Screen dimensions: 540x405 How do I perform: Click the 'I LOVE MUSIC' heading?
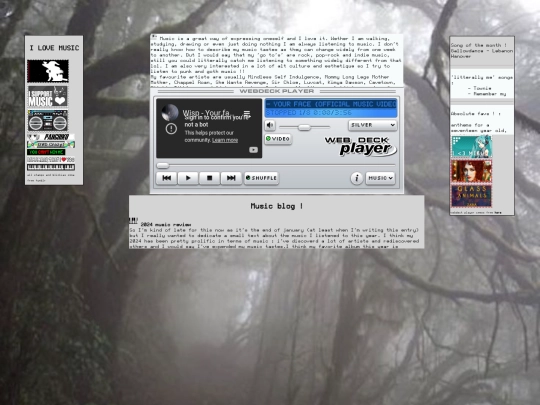point(54,48)
